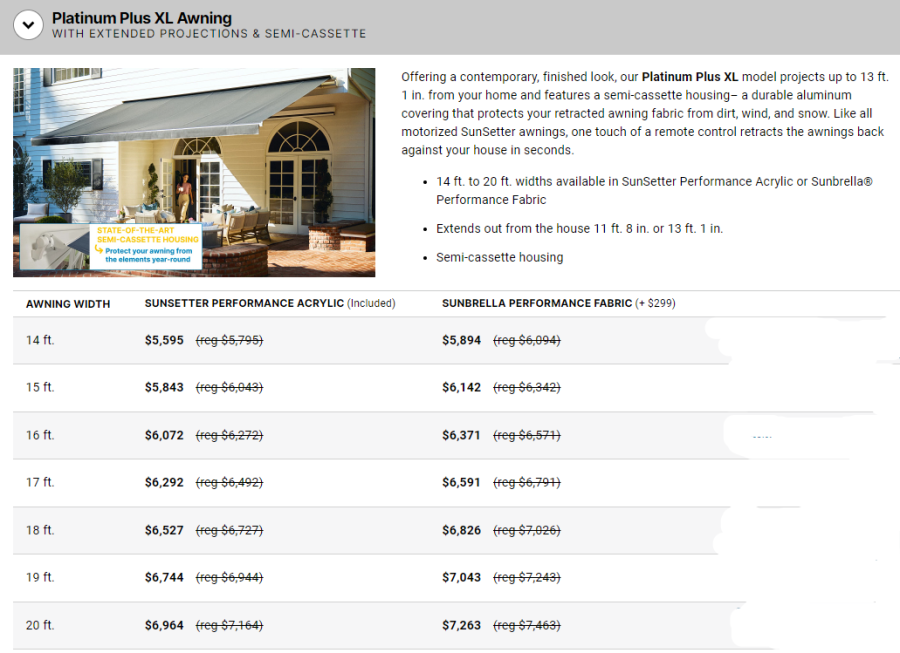The height and width of the screenshot is (653, 900).
Task: Click the $5,894 Sunbrella price for 14 ft.
Action: [461, 340]
